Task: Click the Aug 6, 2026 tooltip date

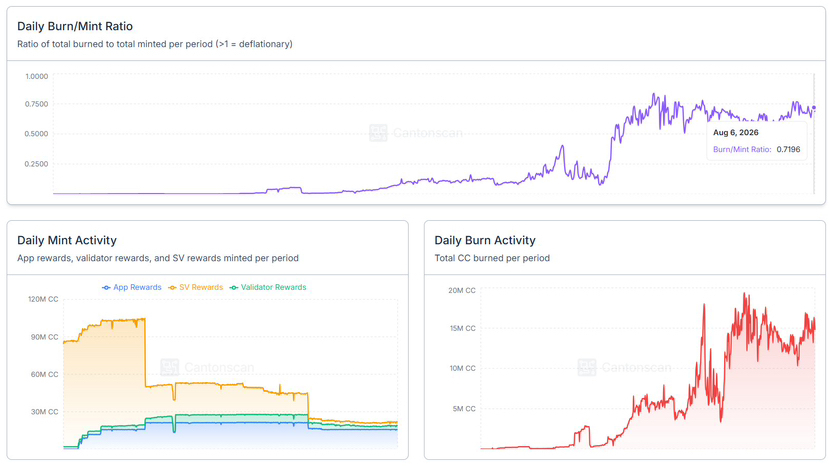Action: pyautogui.click(x=735, y=132)
